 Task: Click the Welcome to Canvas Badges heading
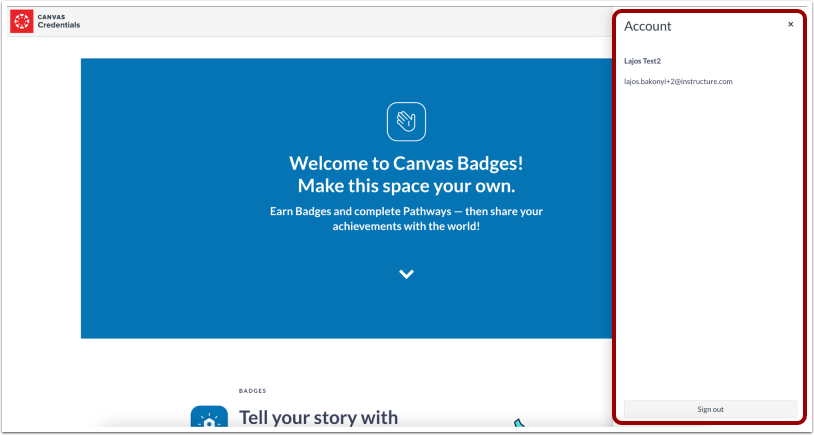pyautogui.click(x=406, y=163)
